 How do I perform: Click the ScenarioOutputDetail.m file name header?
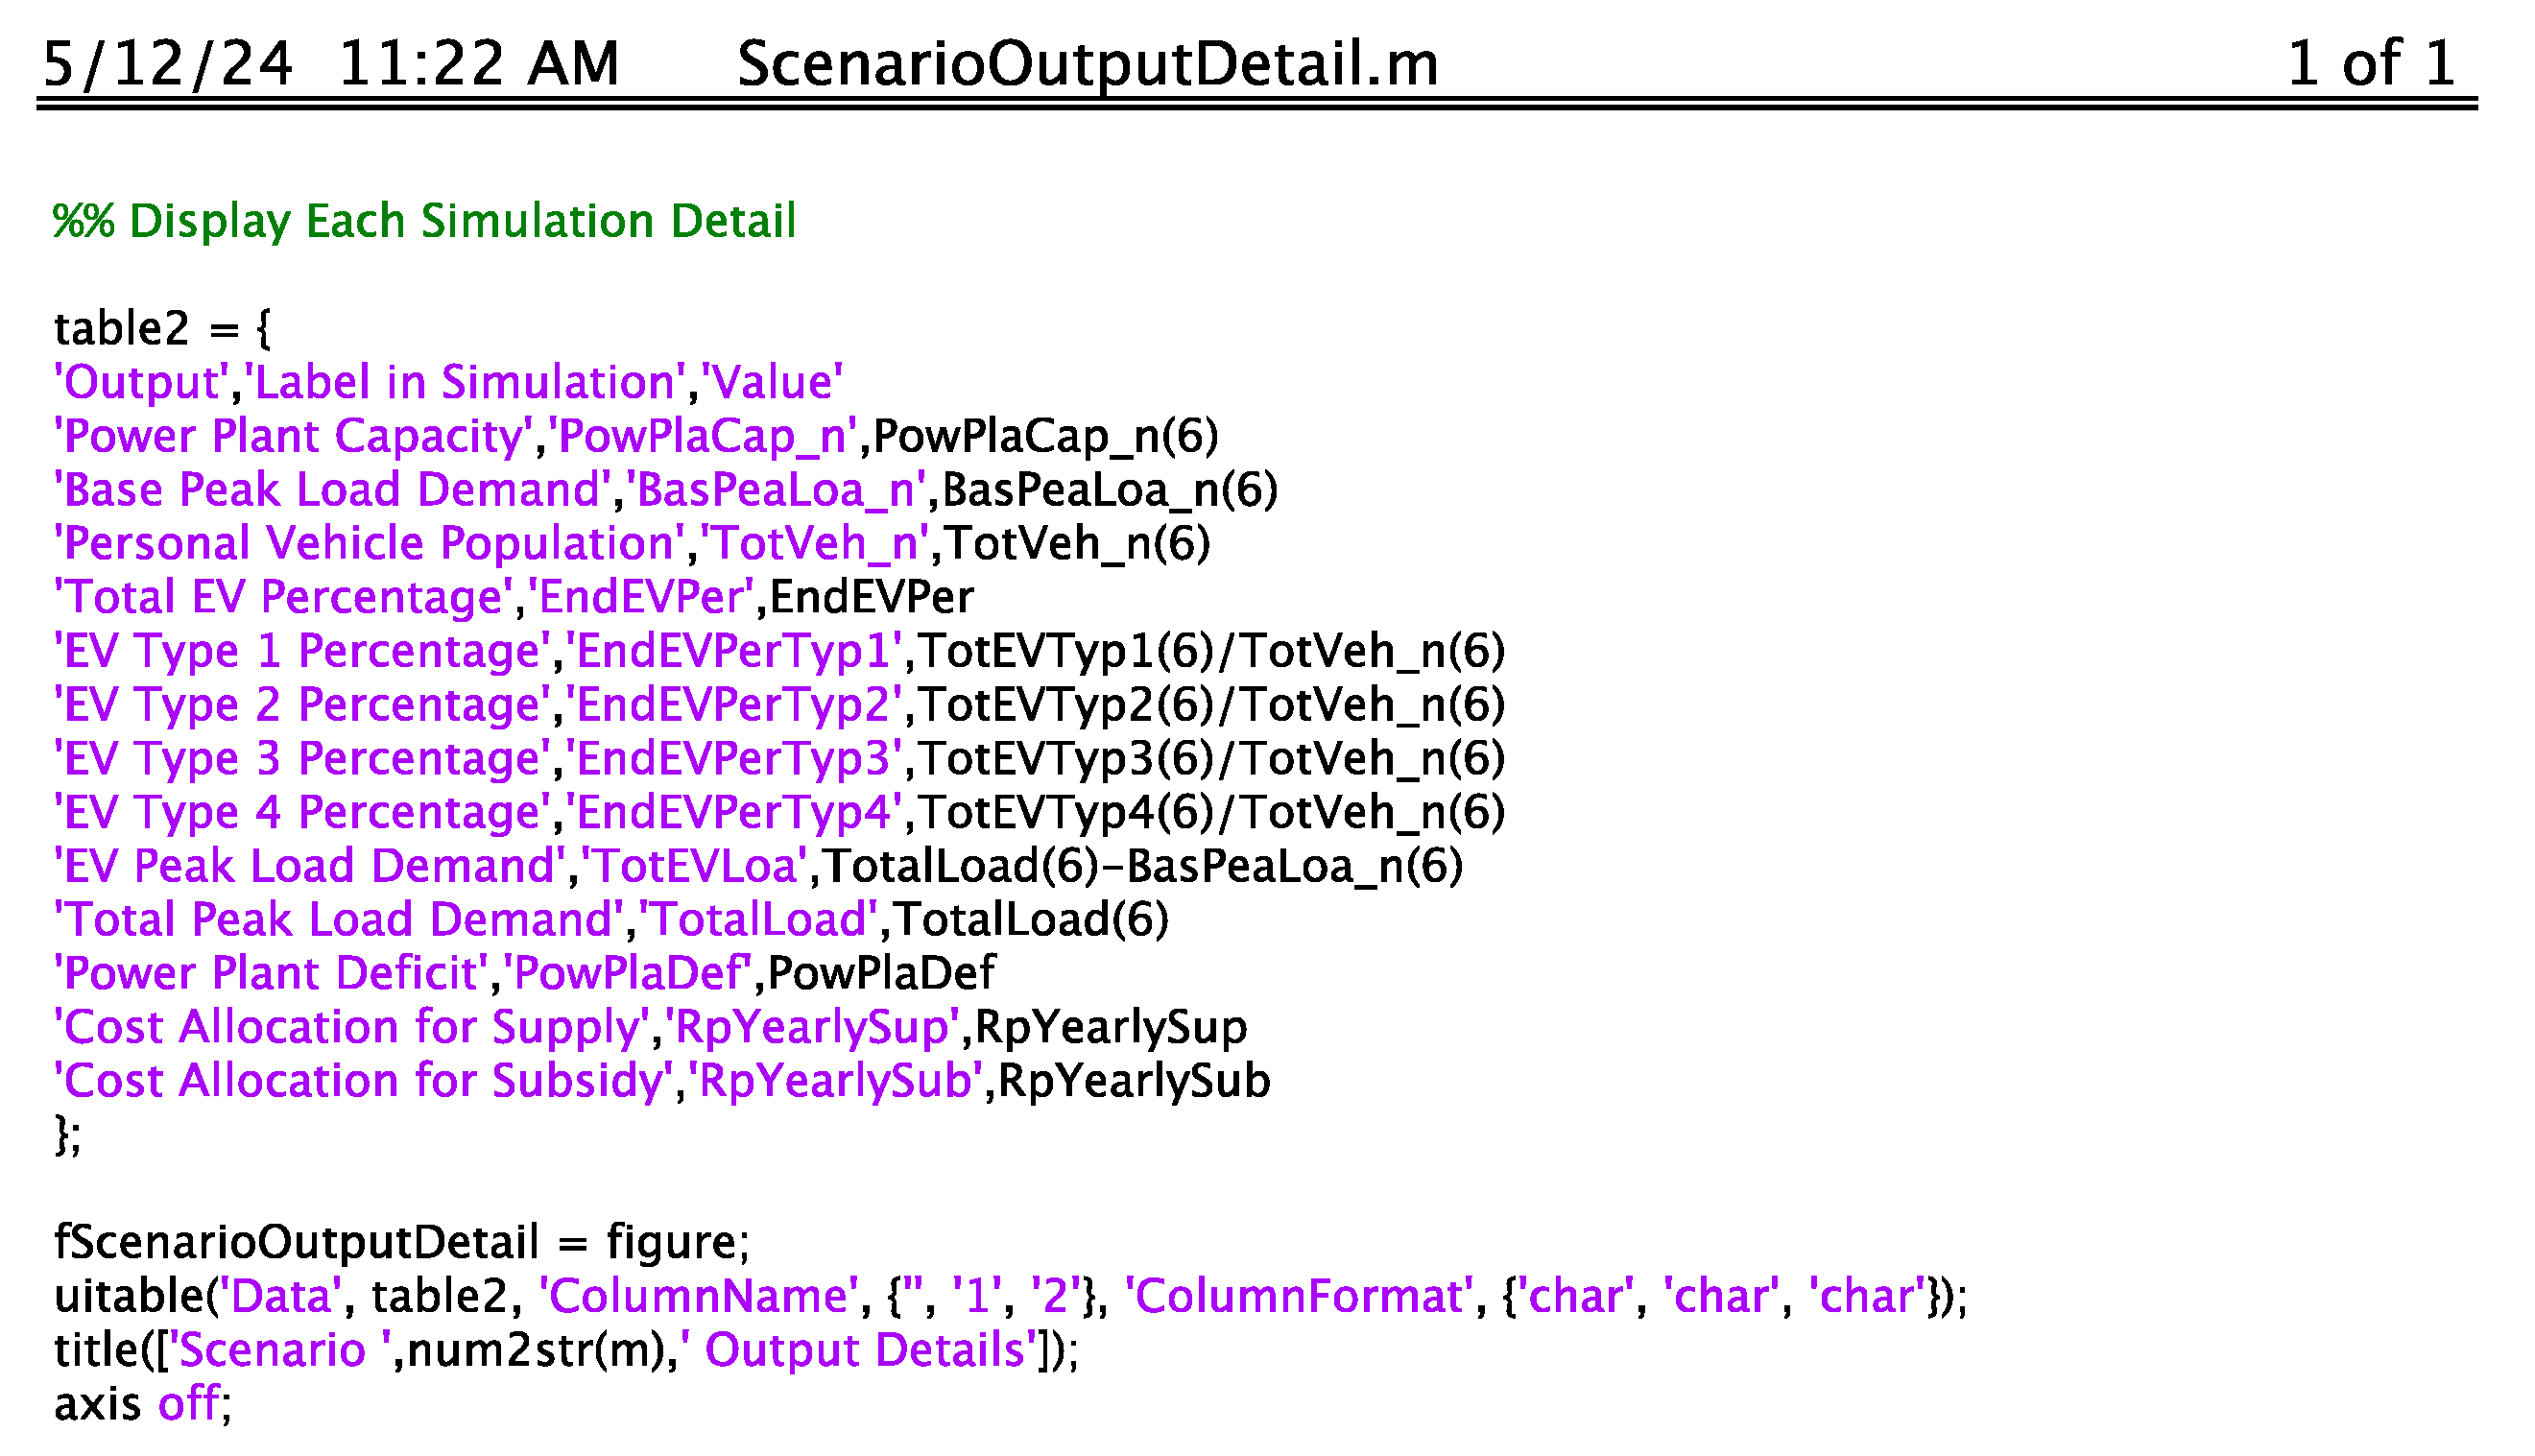[1087, 64]
